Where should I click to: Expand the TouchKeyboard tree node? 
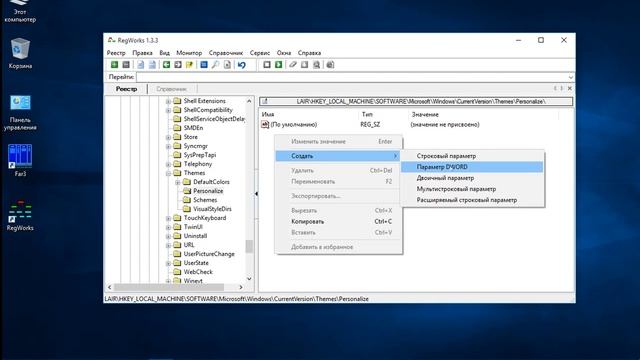(x=168, y=218)
